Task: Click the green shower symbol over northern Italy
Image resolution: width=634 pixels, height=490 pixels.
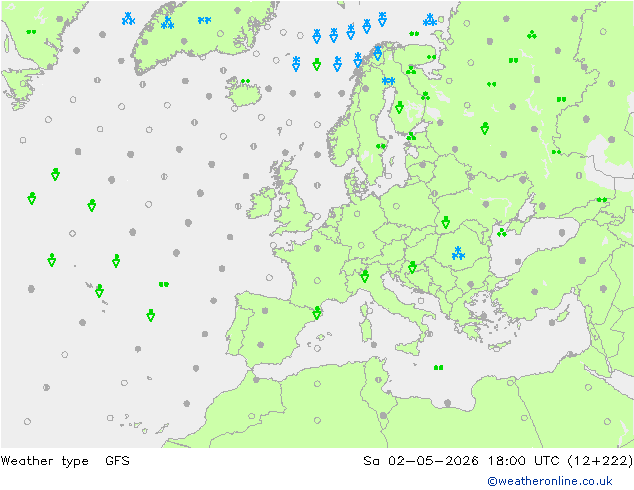Action: coord(364,276)
